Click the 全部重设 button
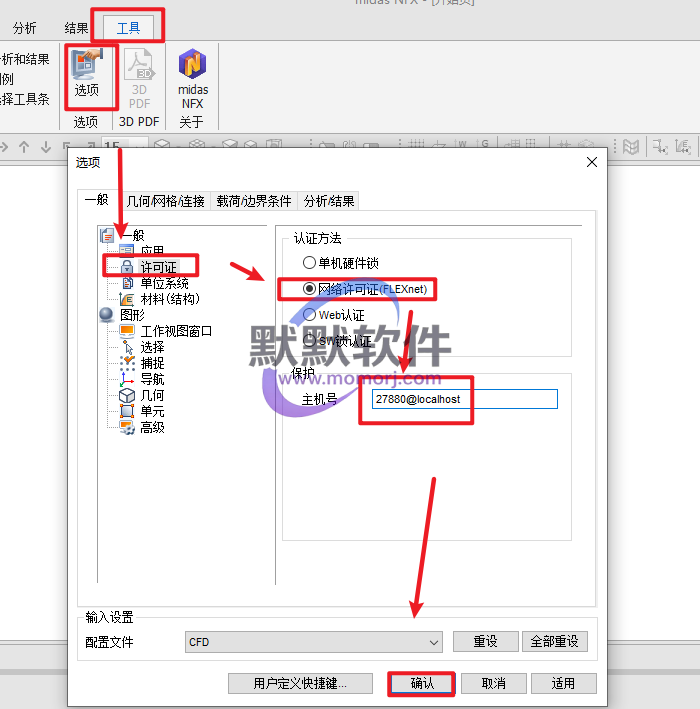700x709 pixels. tap(558, 642)
